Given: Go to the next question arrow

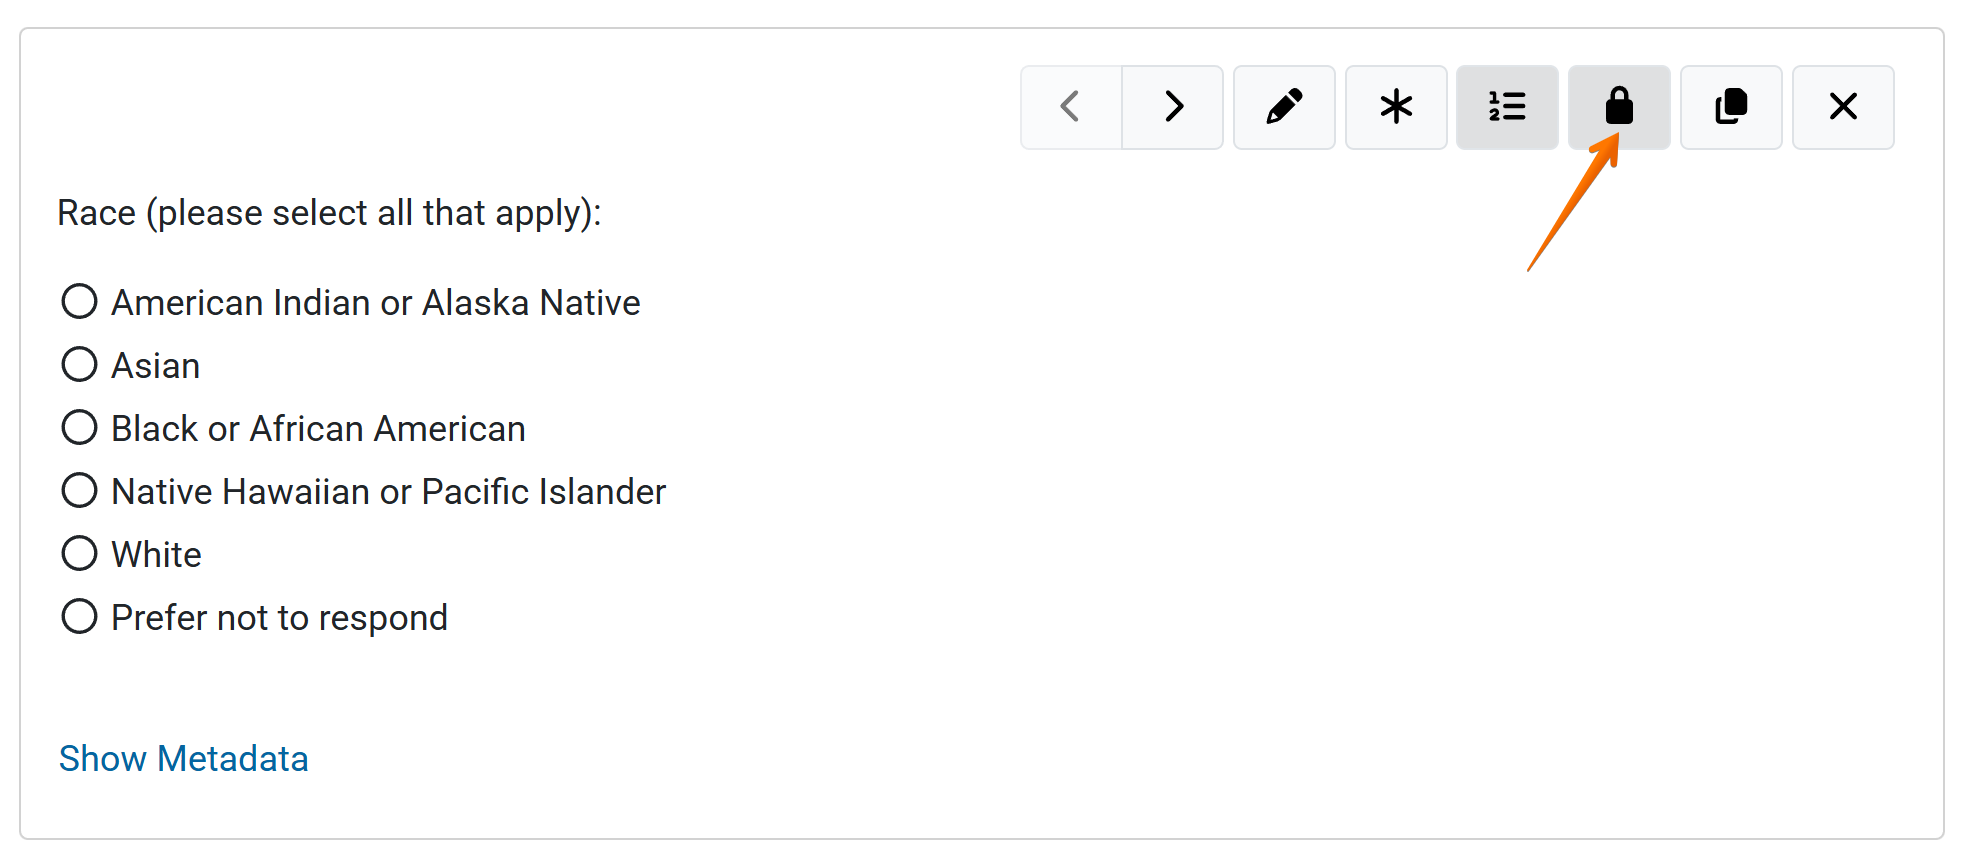Looking at the screenshot, I should 1173,107.
